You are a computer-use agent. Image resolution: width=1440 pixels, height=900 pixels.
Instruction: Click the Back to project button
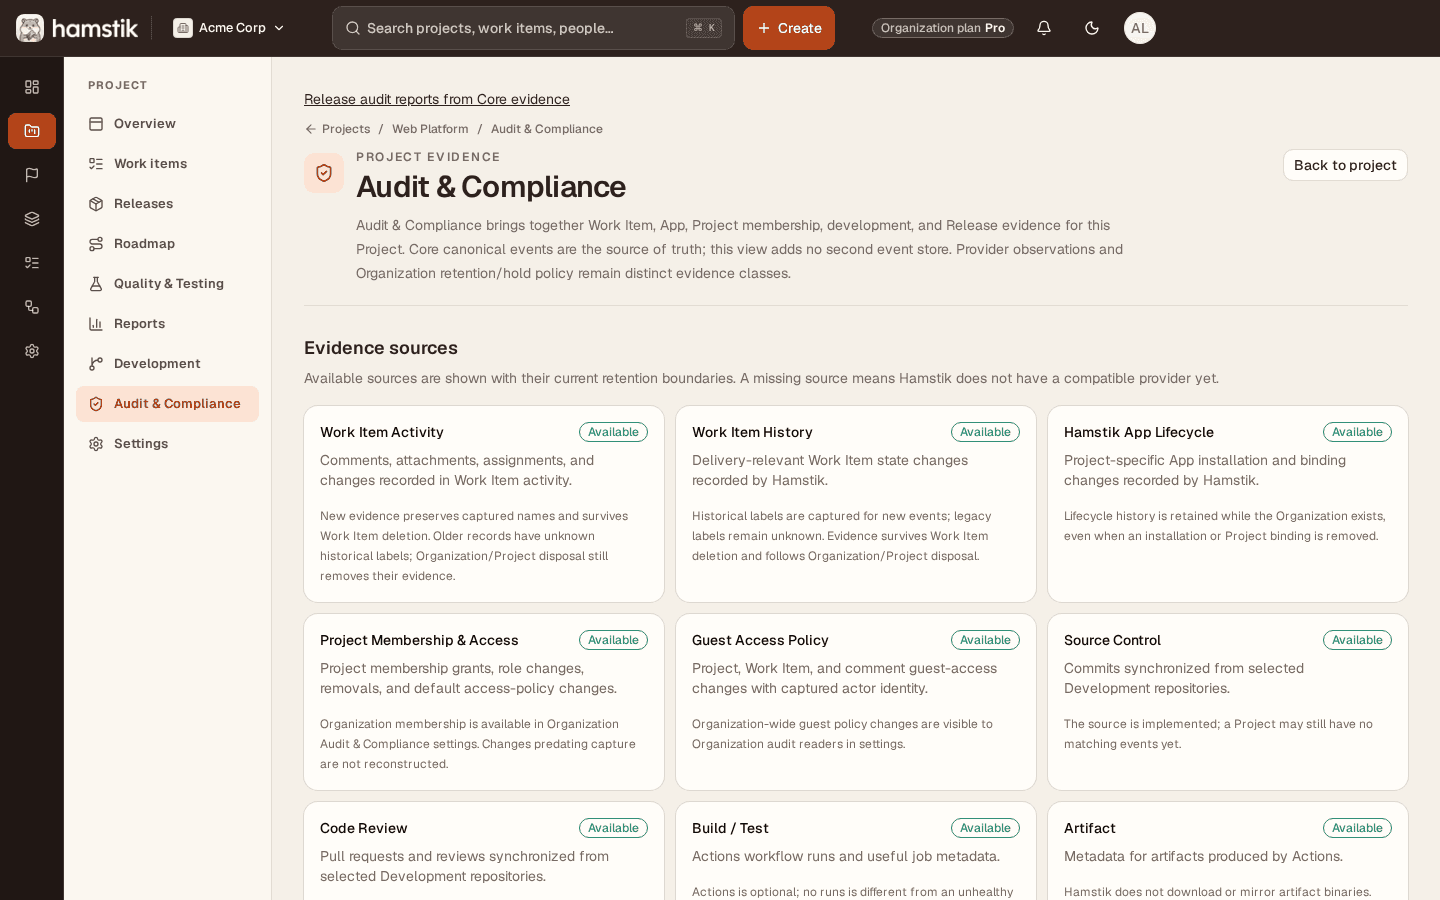1345,165
